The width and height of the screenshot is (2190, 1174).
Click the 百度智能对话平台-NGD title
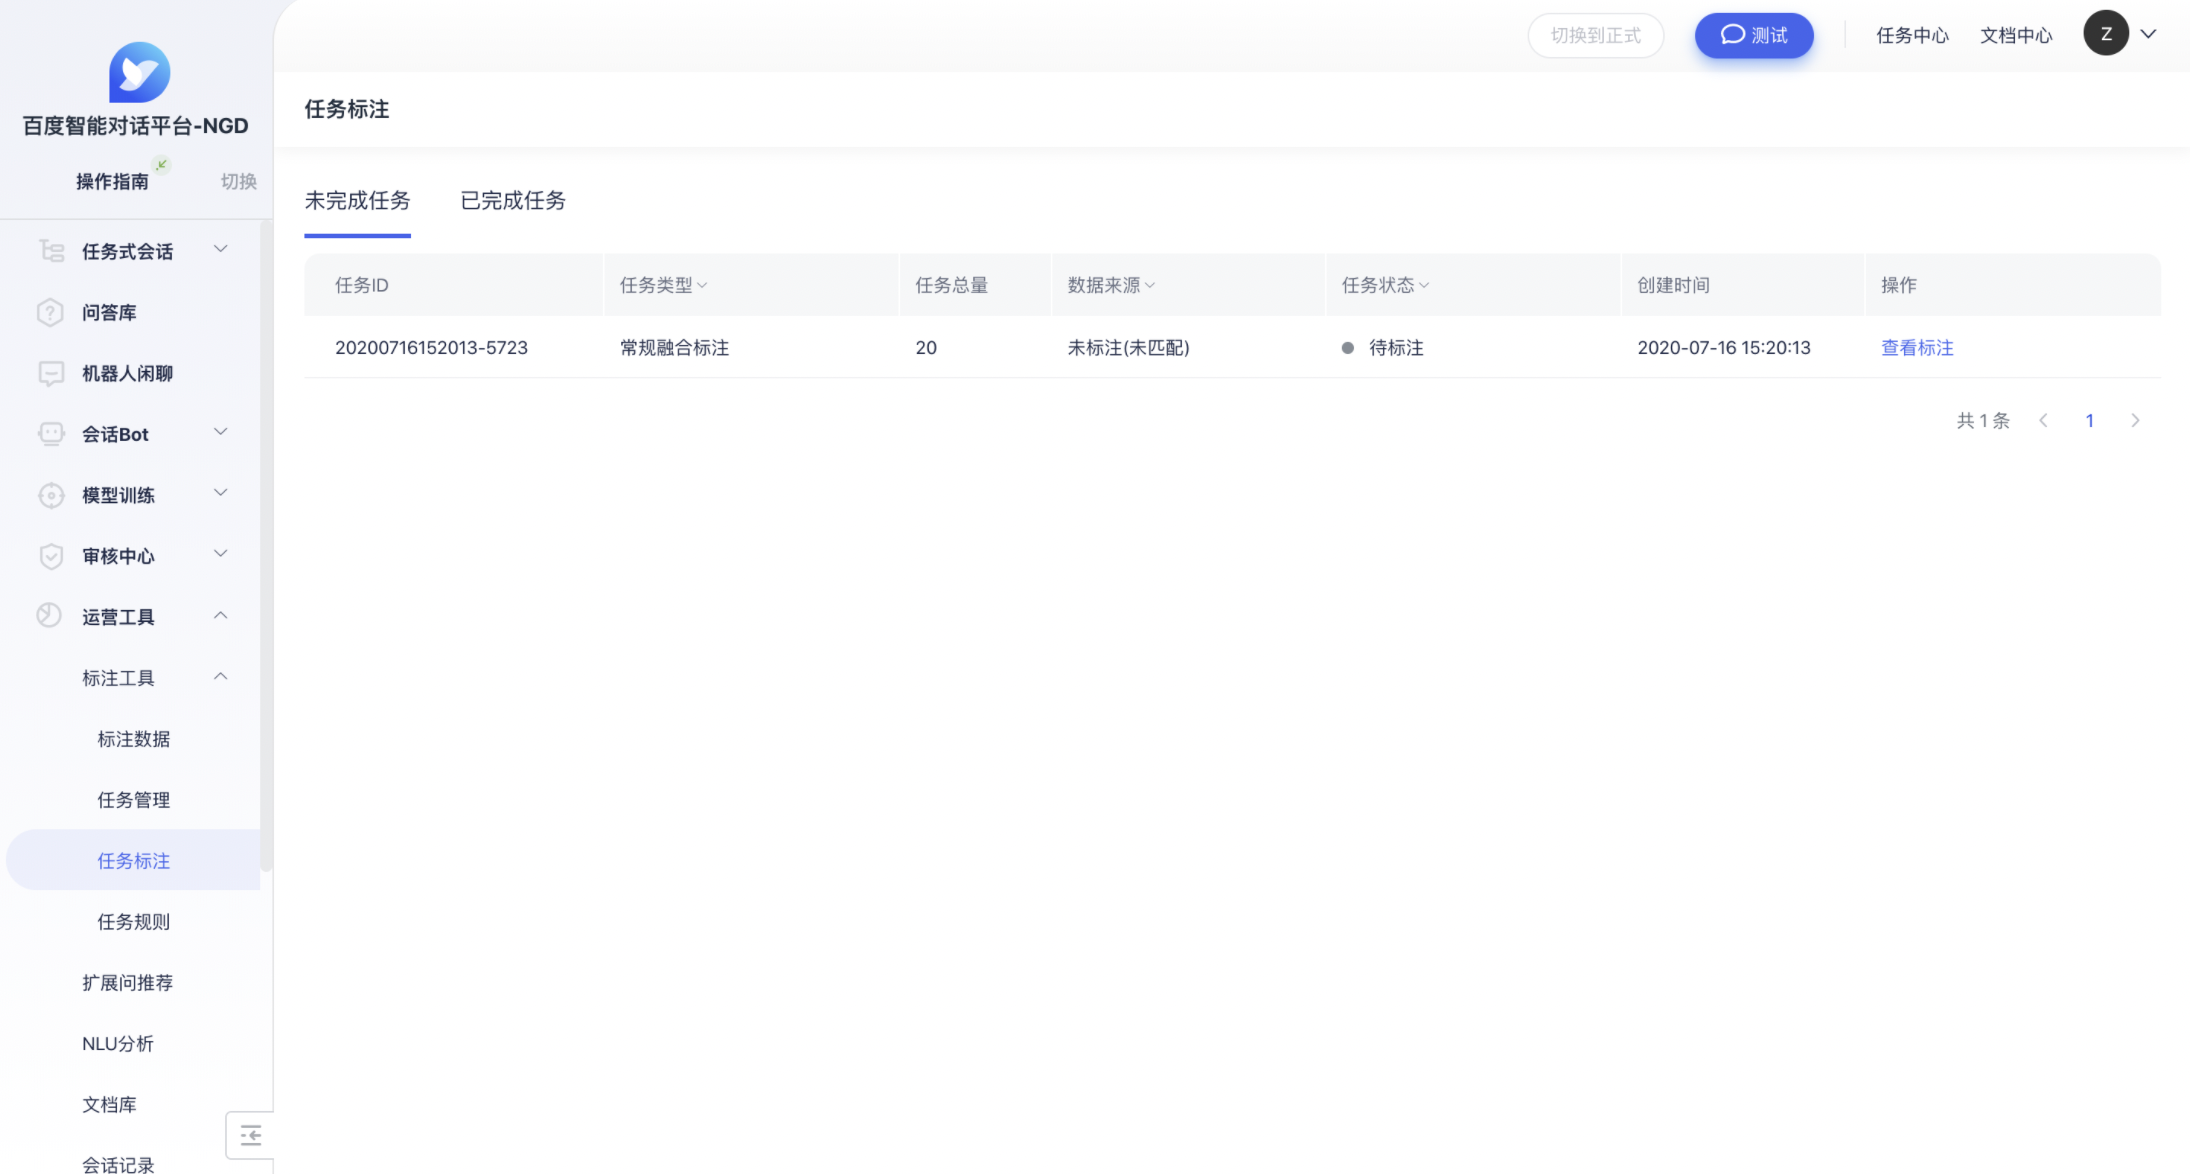[x=135, y=126]
